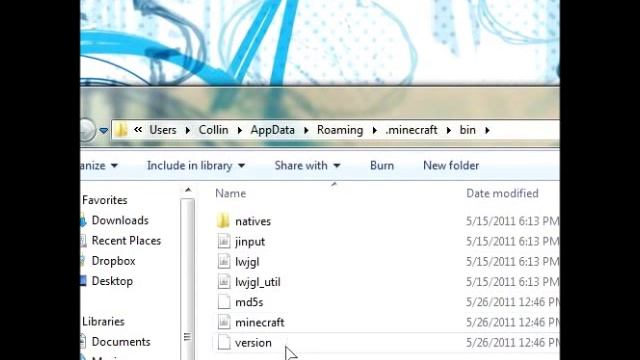
Task: Select the version file icon
Action: coord(224,342)
